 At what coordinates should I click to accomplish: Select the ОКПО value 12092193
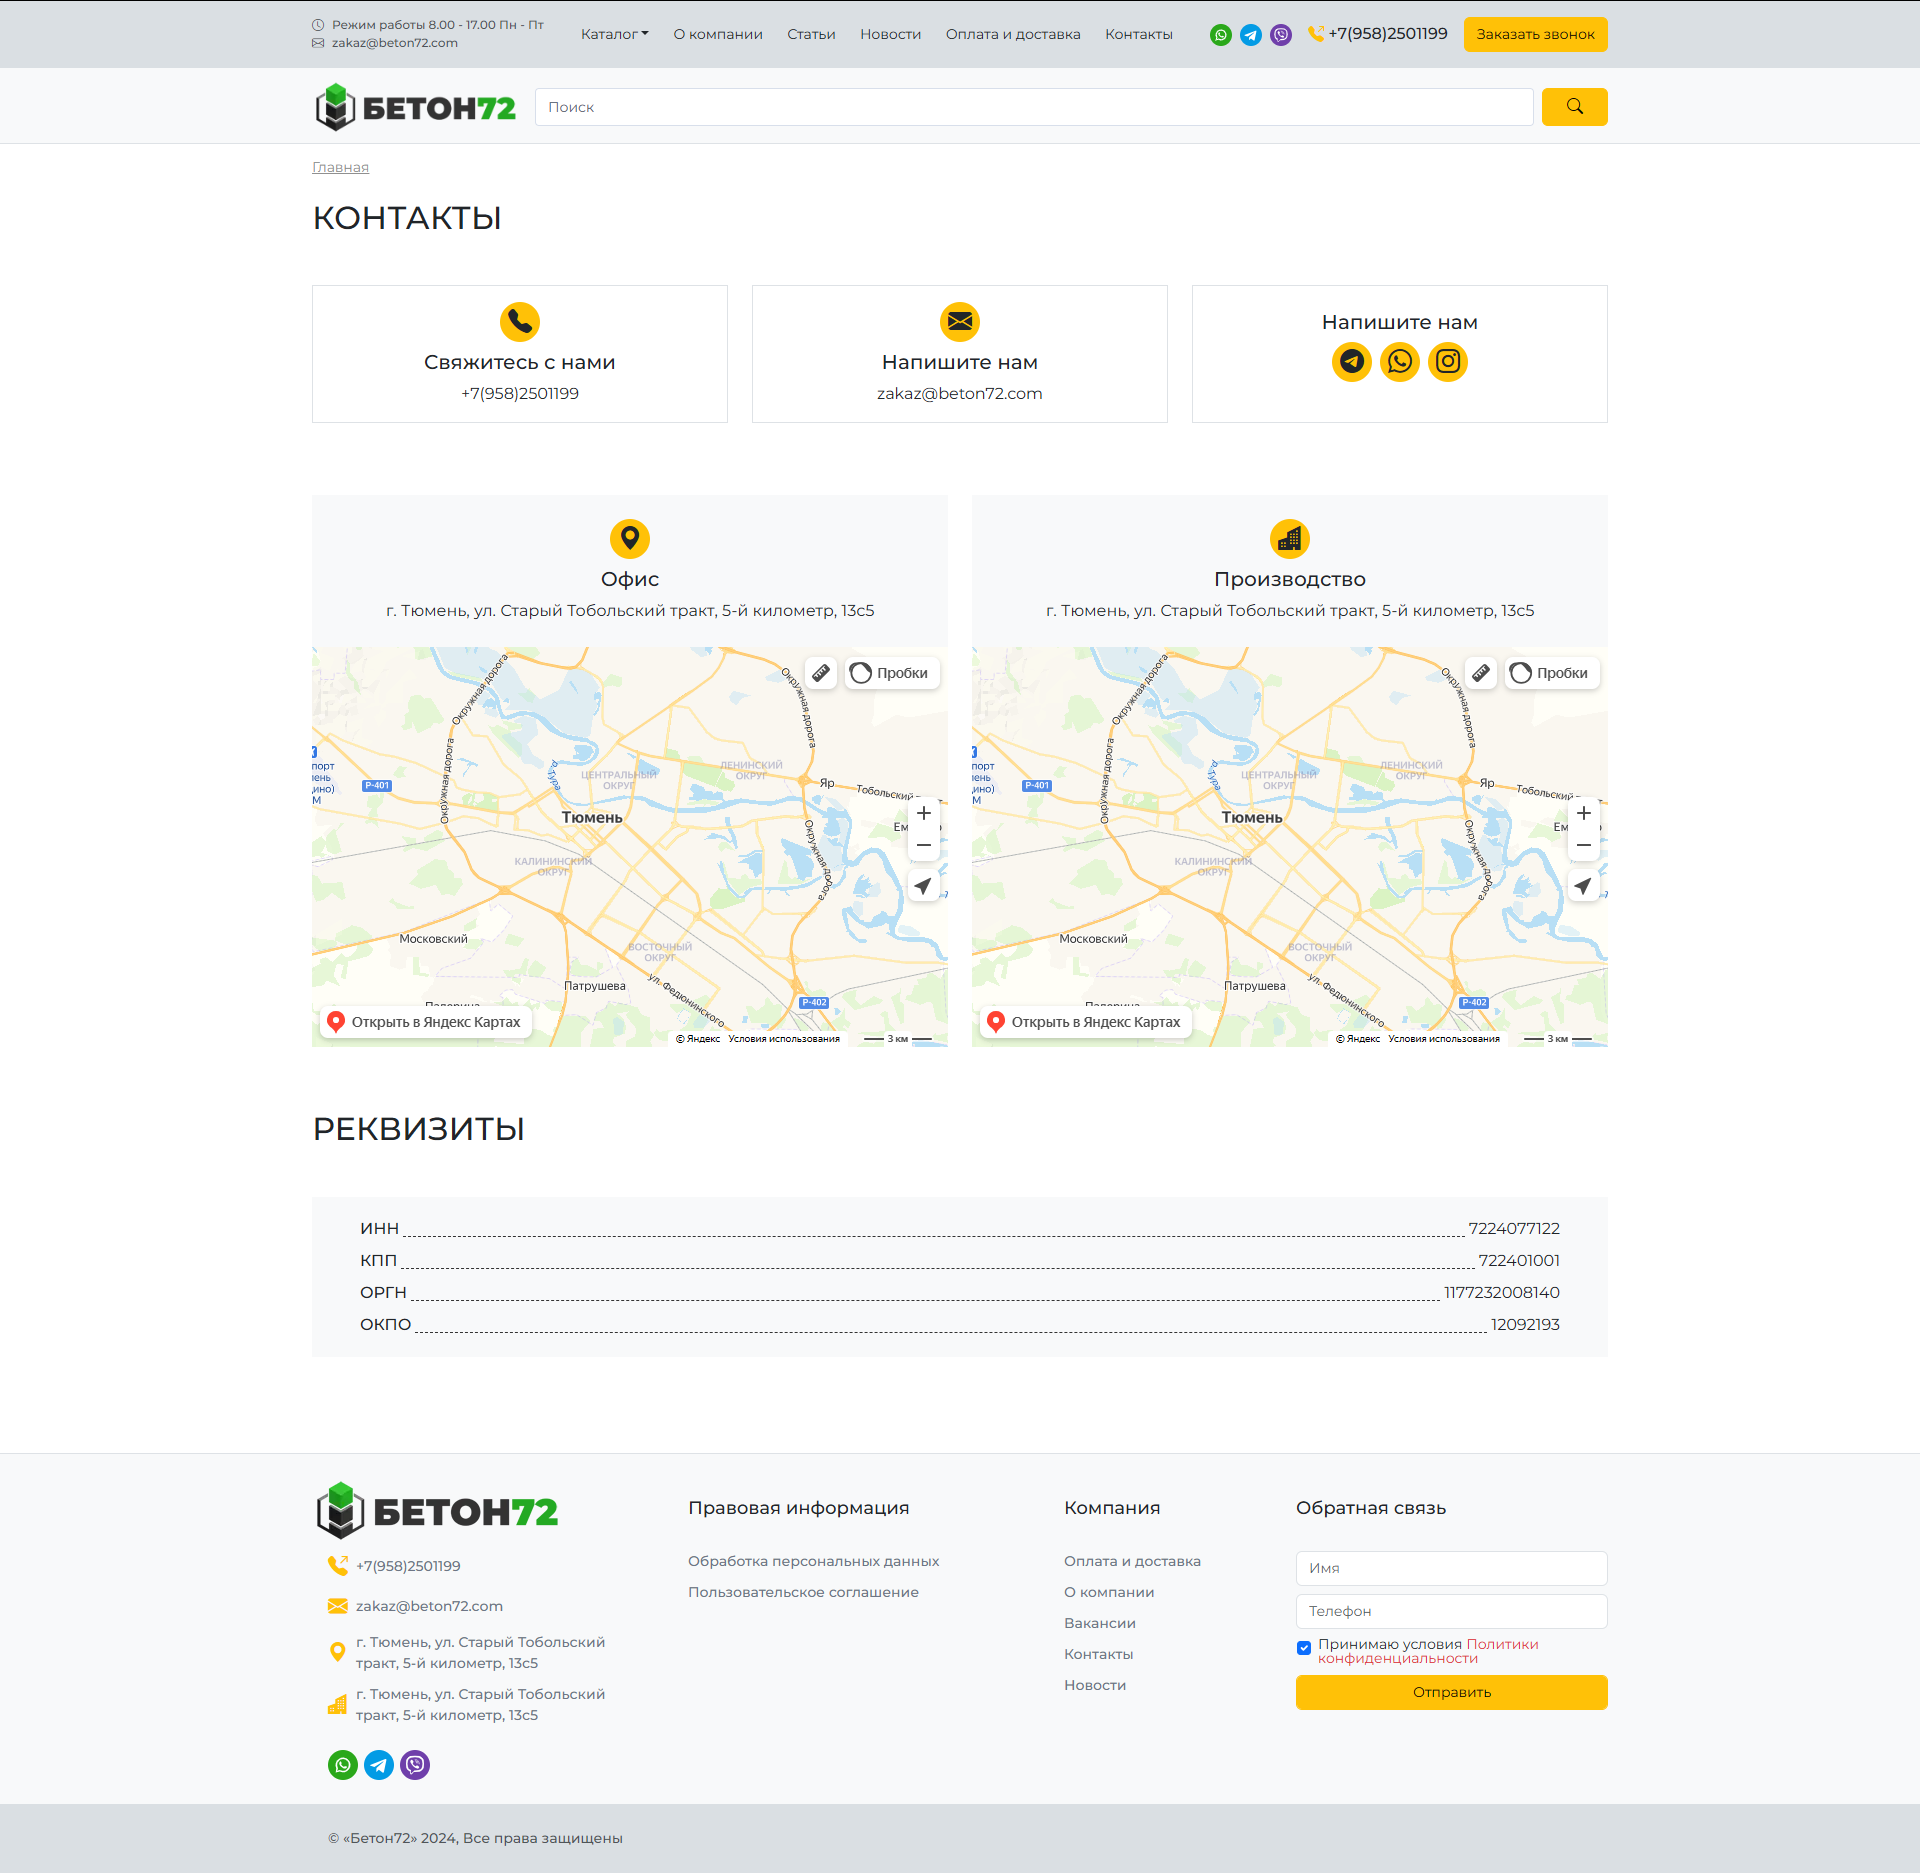tap(1525, 1324)
